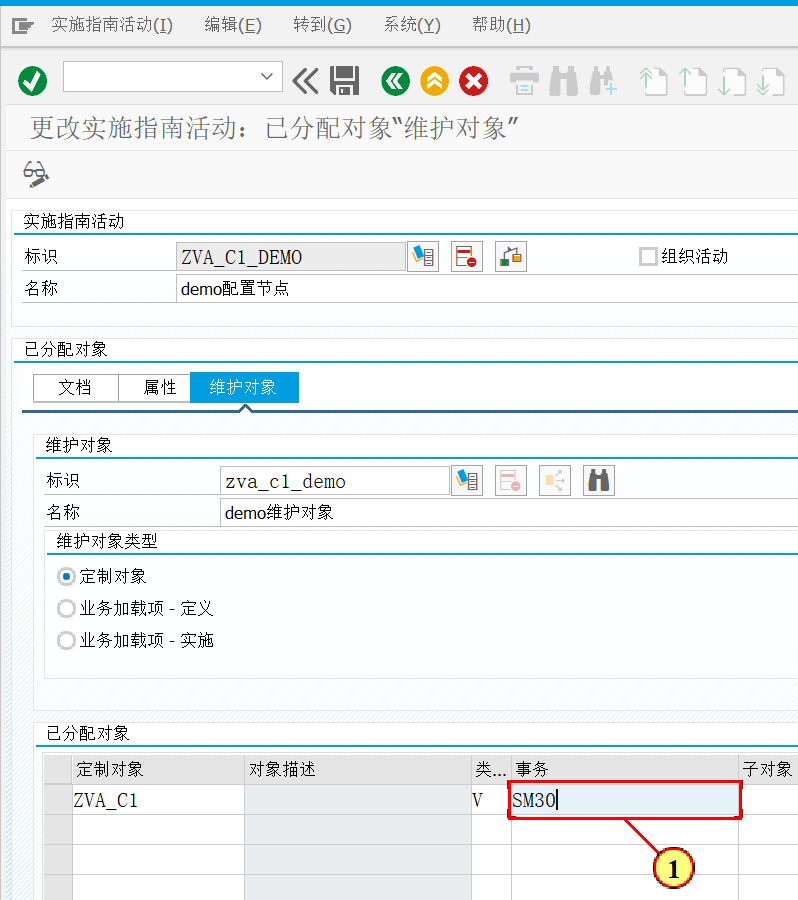Select the 业务加载项 - 定义 radio button

(67, 608)
